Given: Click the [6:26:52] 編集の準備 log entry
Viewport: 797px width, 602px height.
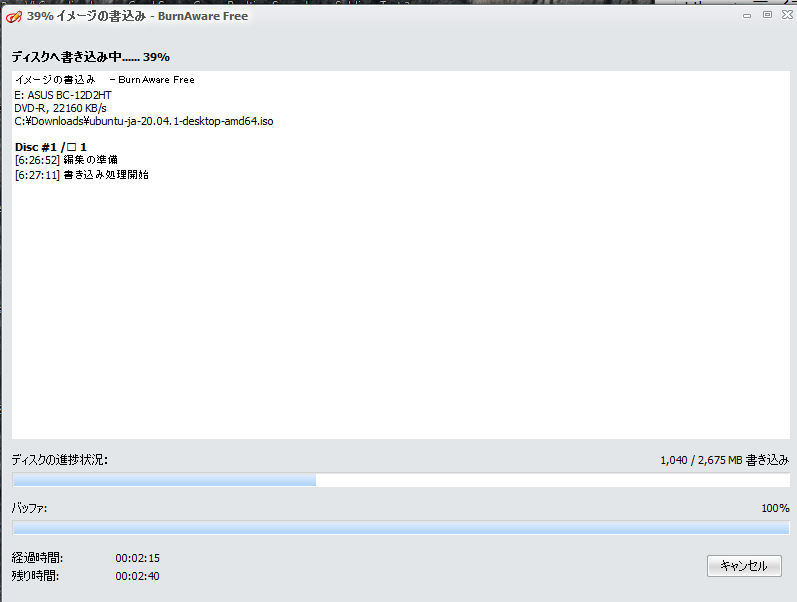Looking at the screenshot, I should [67, 160].
